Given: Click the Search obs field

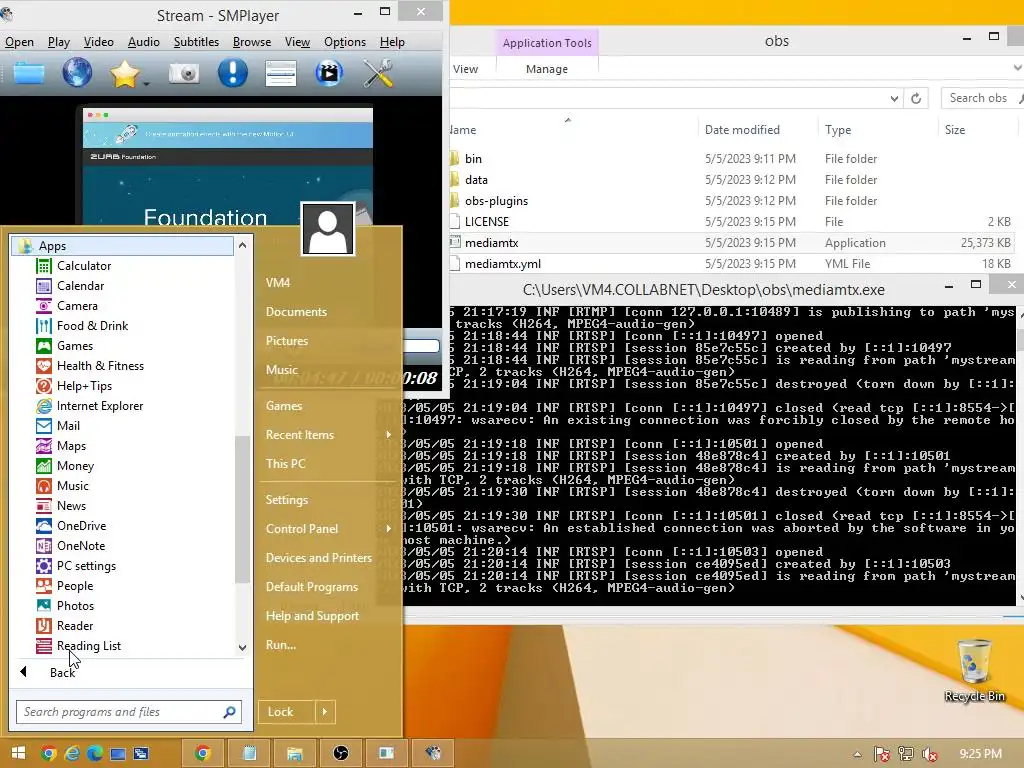Looking at the screenshot, I should [982, 98].
